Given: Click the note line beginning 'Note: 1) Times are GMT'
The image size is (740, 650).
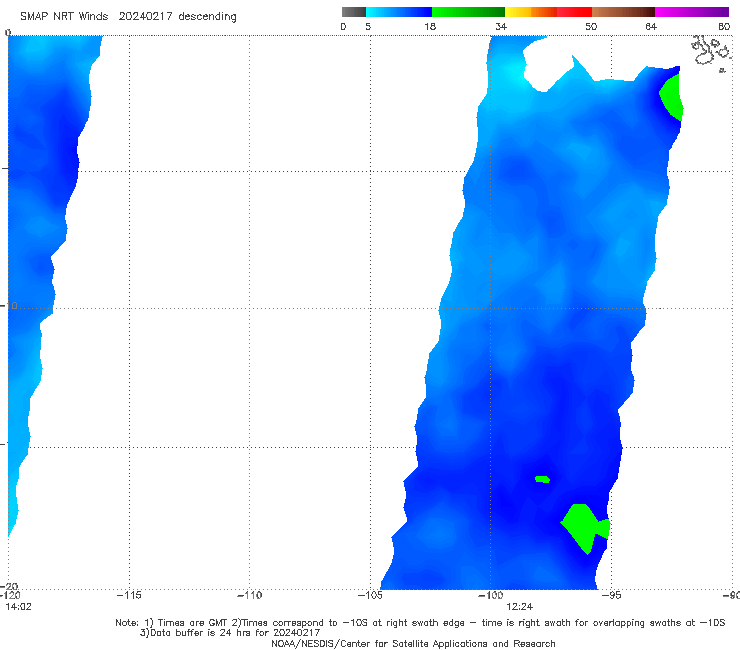Looking at the screenshot, I should [x=420, y=623].
